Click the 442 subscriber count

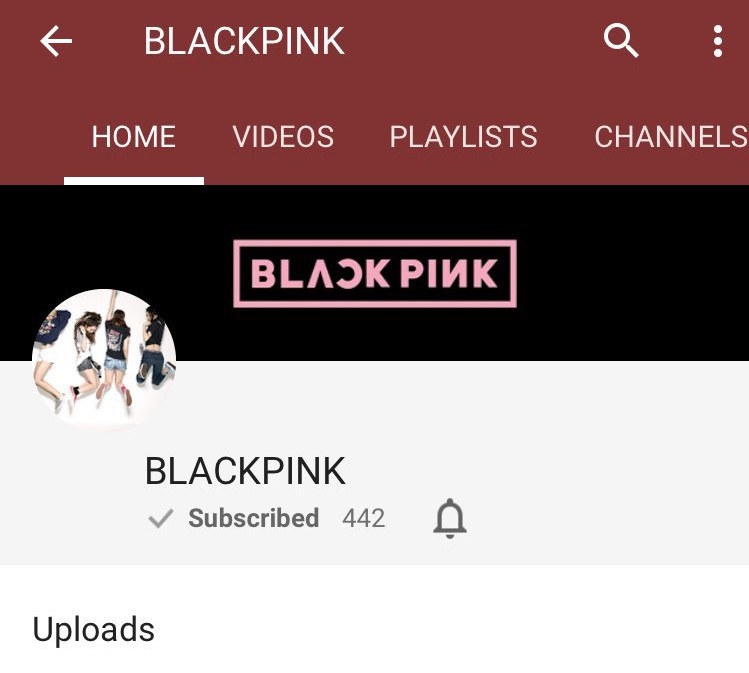click(x=364, y=519)
